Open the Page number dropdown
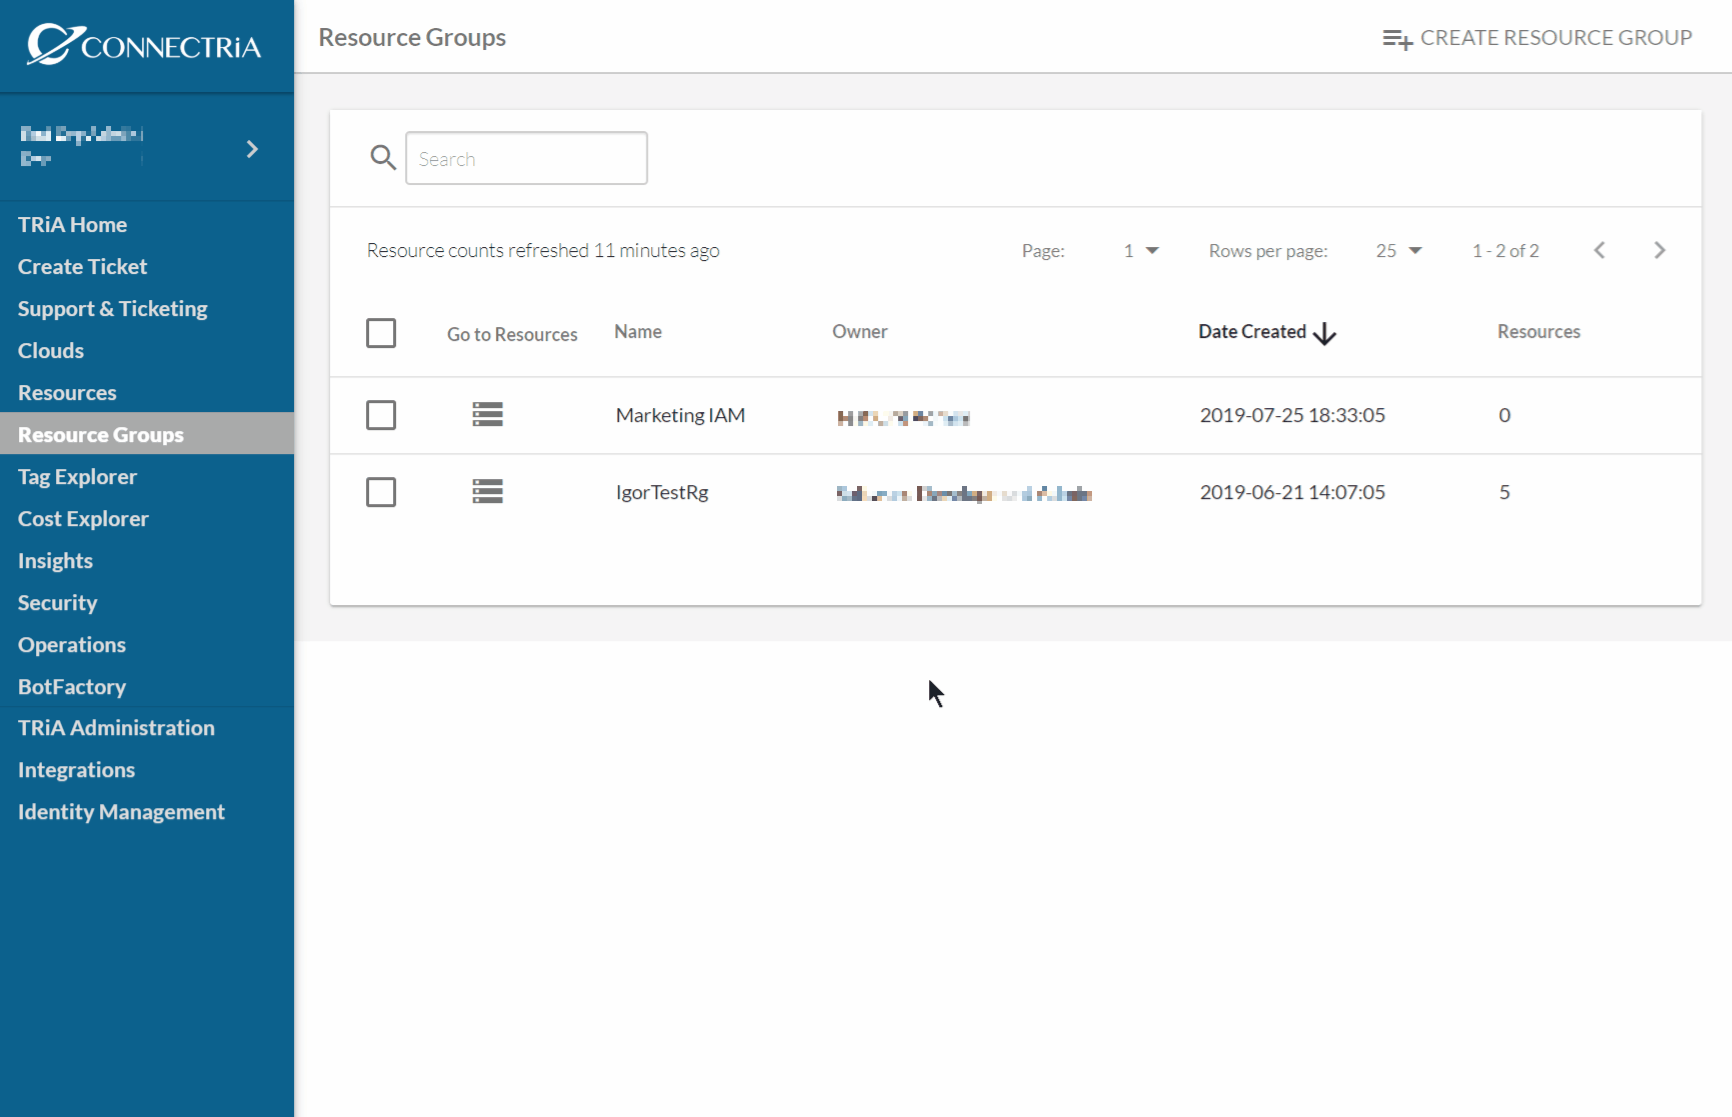 pos(1140,251)
